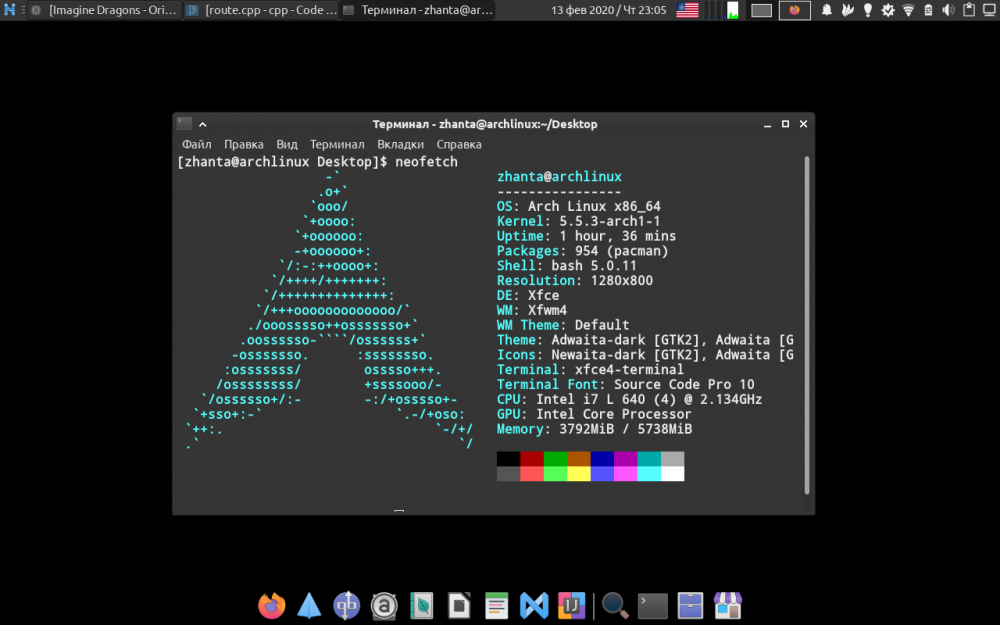The width and height of the screenshot is (1000, 625).
Task: Click the dark red color block
Action: pyautogui.click(x=532, y=459)
